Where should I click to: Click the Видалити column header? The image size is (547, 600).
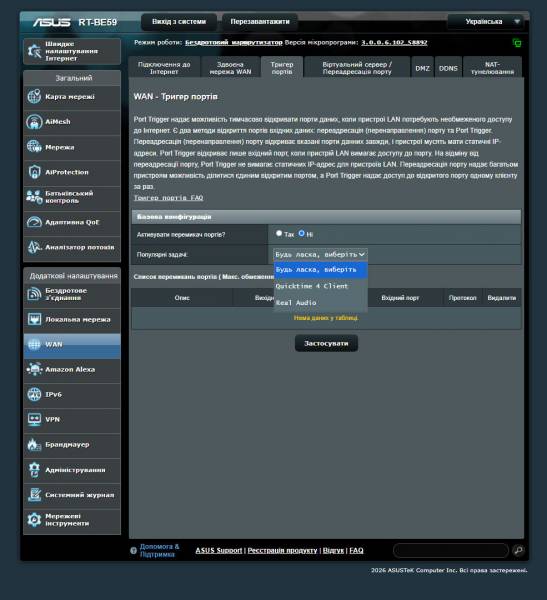click(x=501, y=298)
